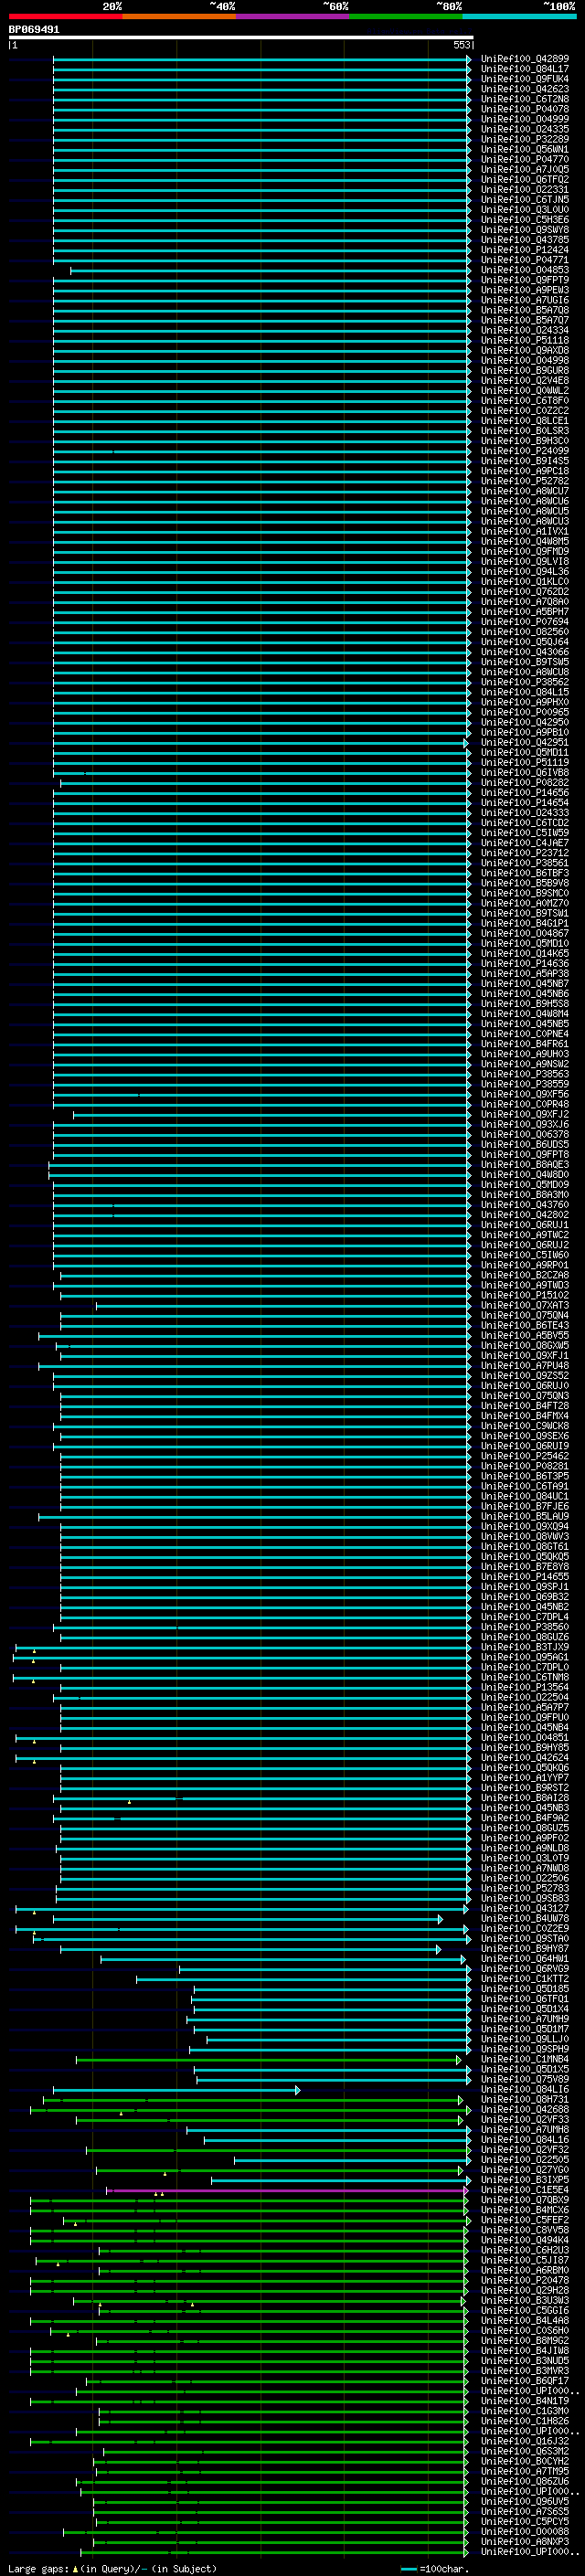The width and height of the screenshot is (585, 2576).
Task: Open hit UniRef100_Q56WN1
Action: (525, 149)
